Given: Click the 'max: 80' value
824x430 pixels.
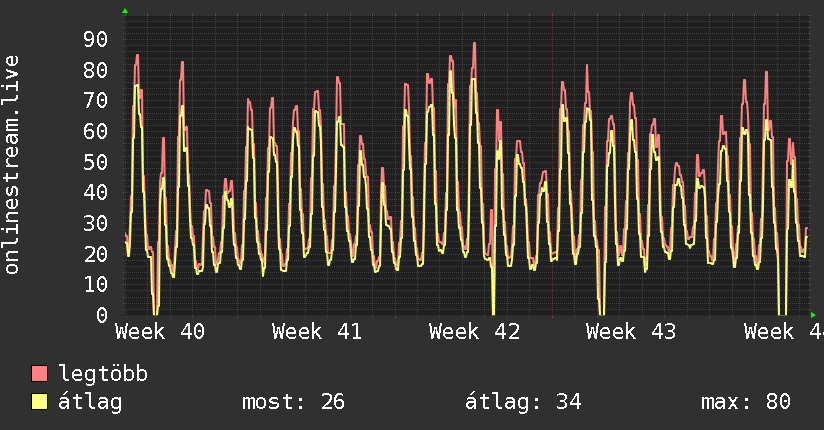Looking at the screenshot, I should (746, 402).
